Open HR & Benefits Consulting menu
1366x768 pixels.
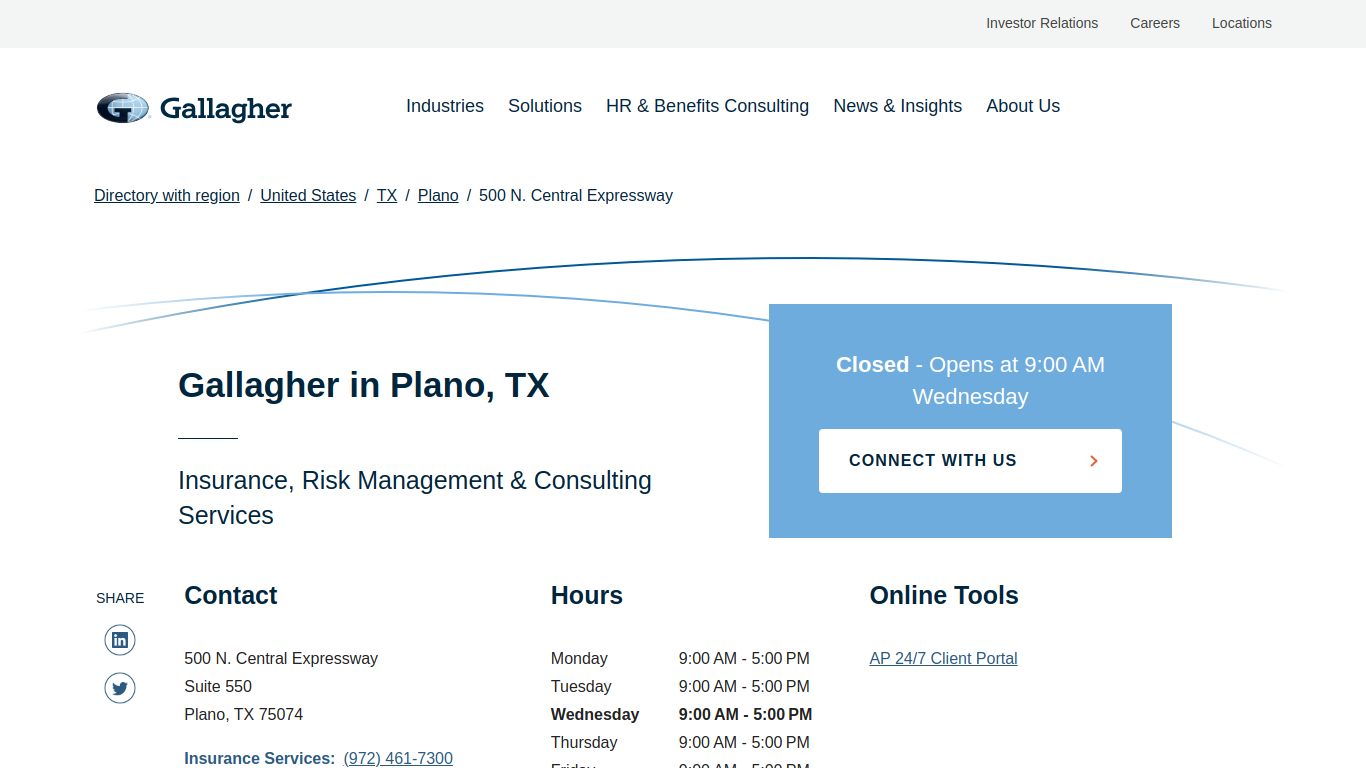click(x=707, y=106)
